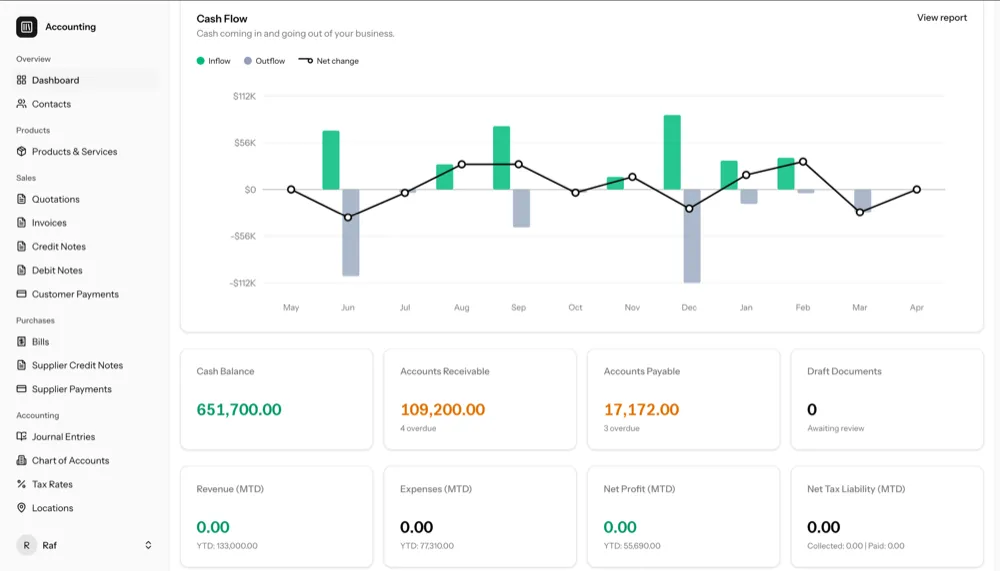
Task: Click the 'Awaiting review' label
Action: 835,429
